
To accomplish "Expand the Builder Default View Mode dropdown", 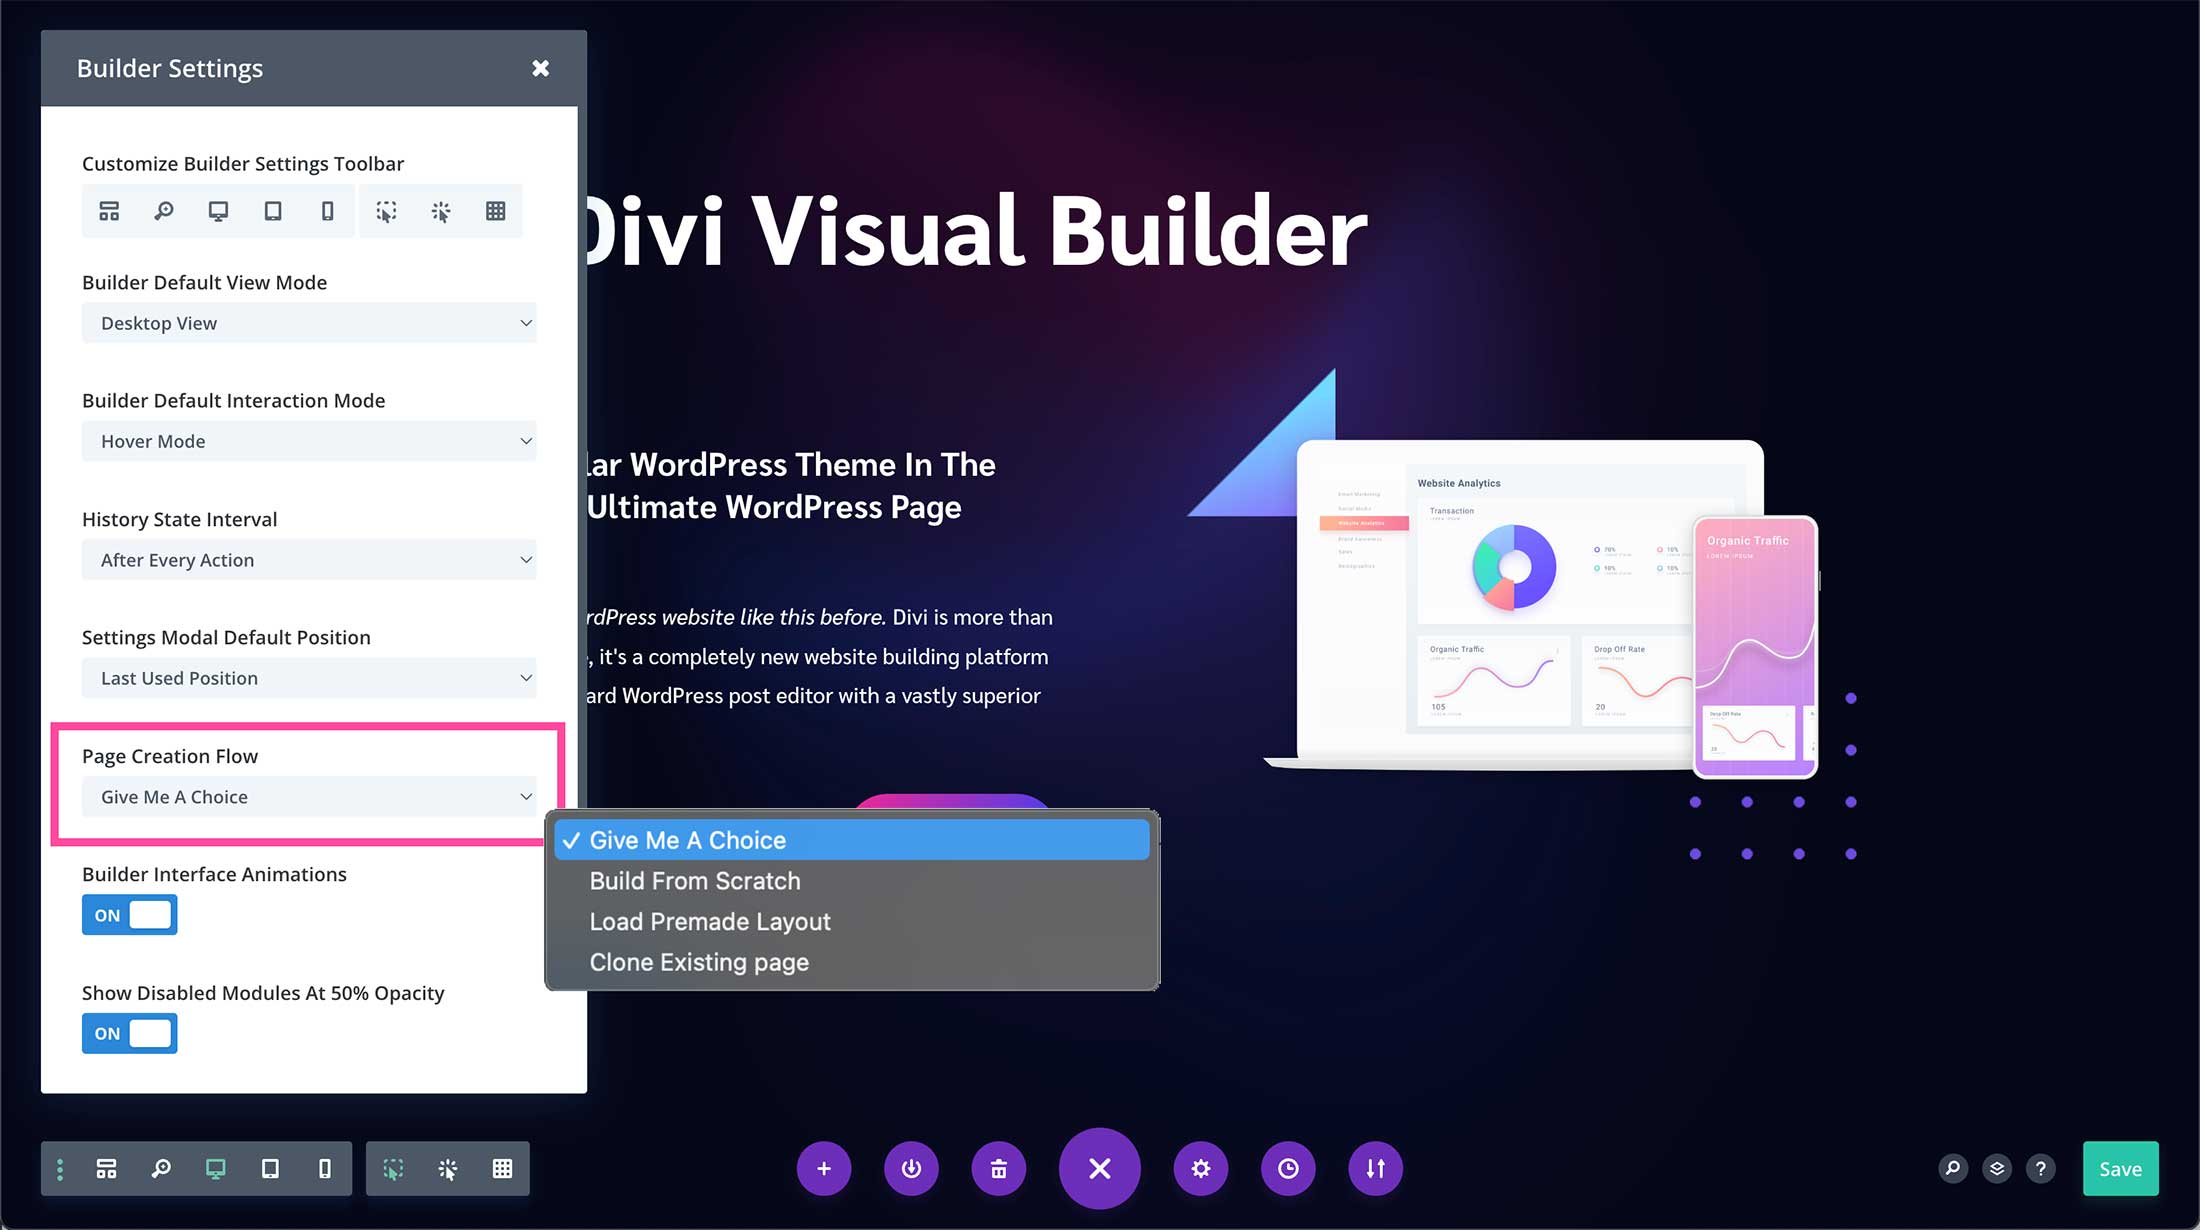I will 309,323.
